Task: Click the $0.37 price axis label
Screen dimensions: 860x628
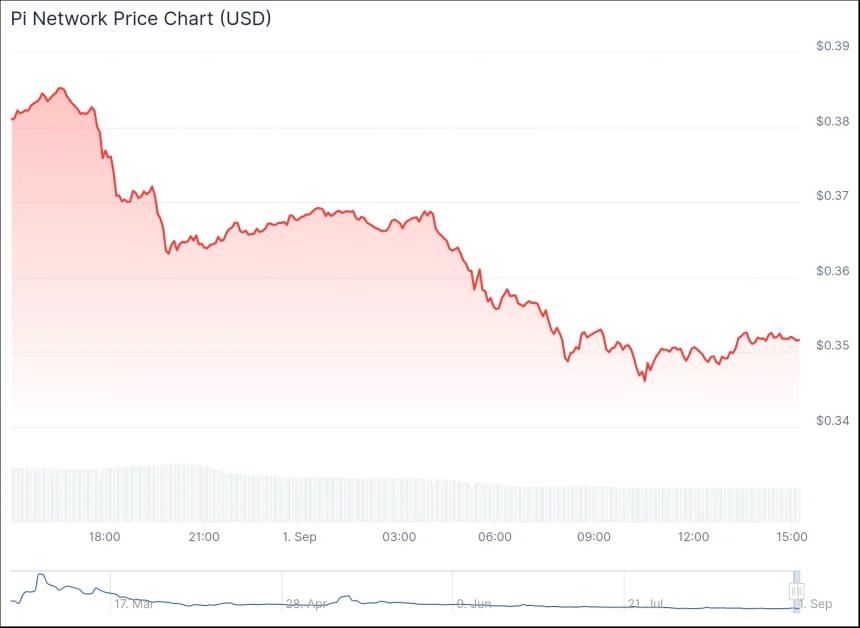Action: (x=832, y=196)
